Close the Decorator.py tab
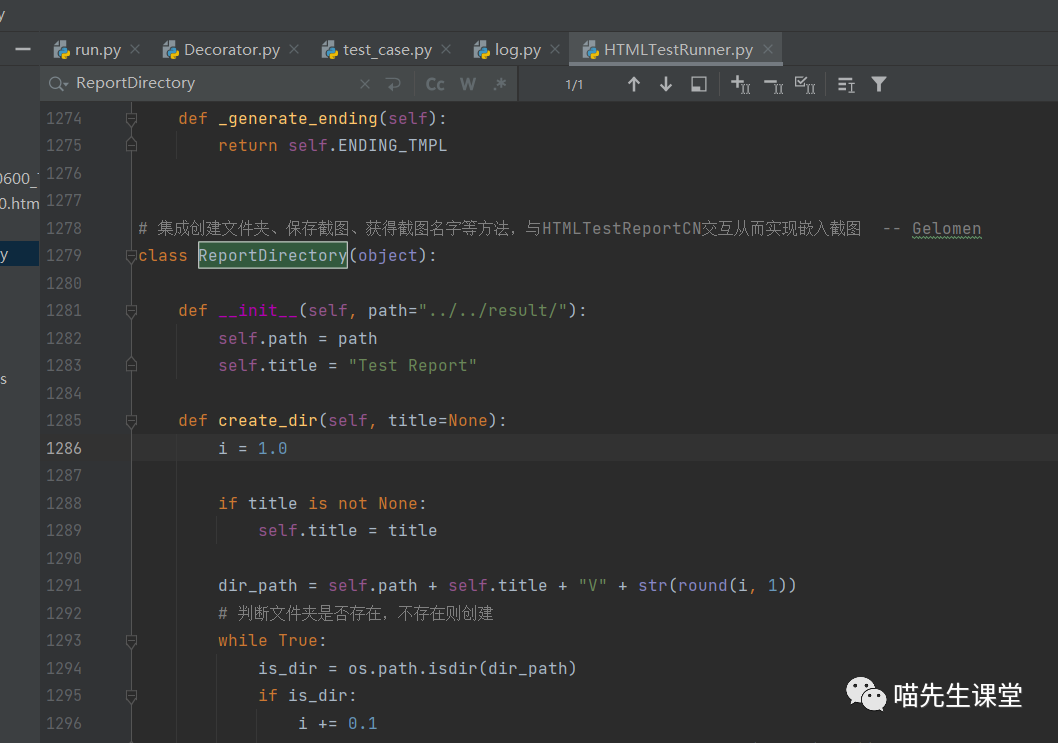 tap(294, 49)
